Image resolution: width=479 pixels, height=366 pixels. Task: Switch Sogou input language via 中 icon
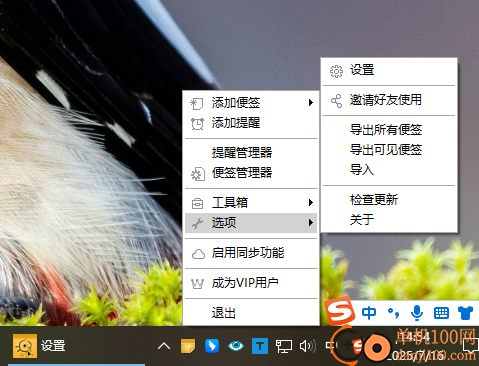coord(369,313)
